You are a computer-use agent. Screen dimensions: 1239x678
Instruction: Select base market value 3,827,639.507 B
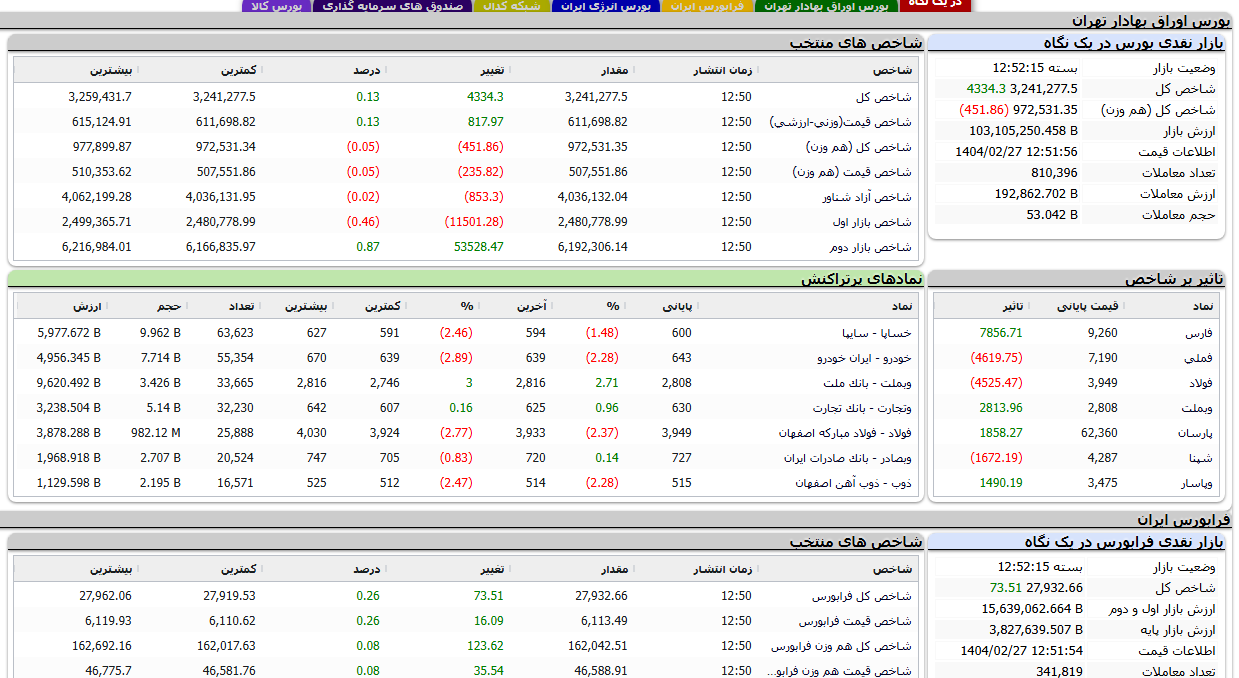[x=1037, y=630]
